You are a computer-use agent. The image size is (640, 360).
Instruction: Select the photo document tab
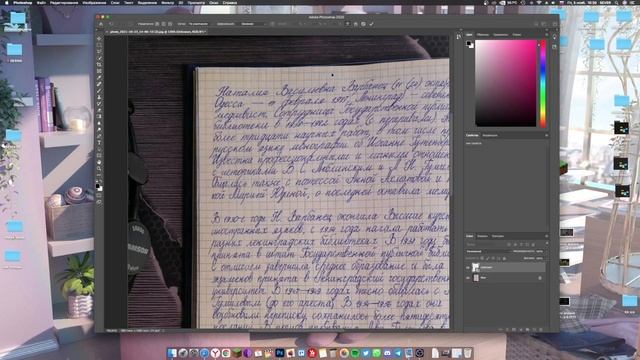(158, 31)
